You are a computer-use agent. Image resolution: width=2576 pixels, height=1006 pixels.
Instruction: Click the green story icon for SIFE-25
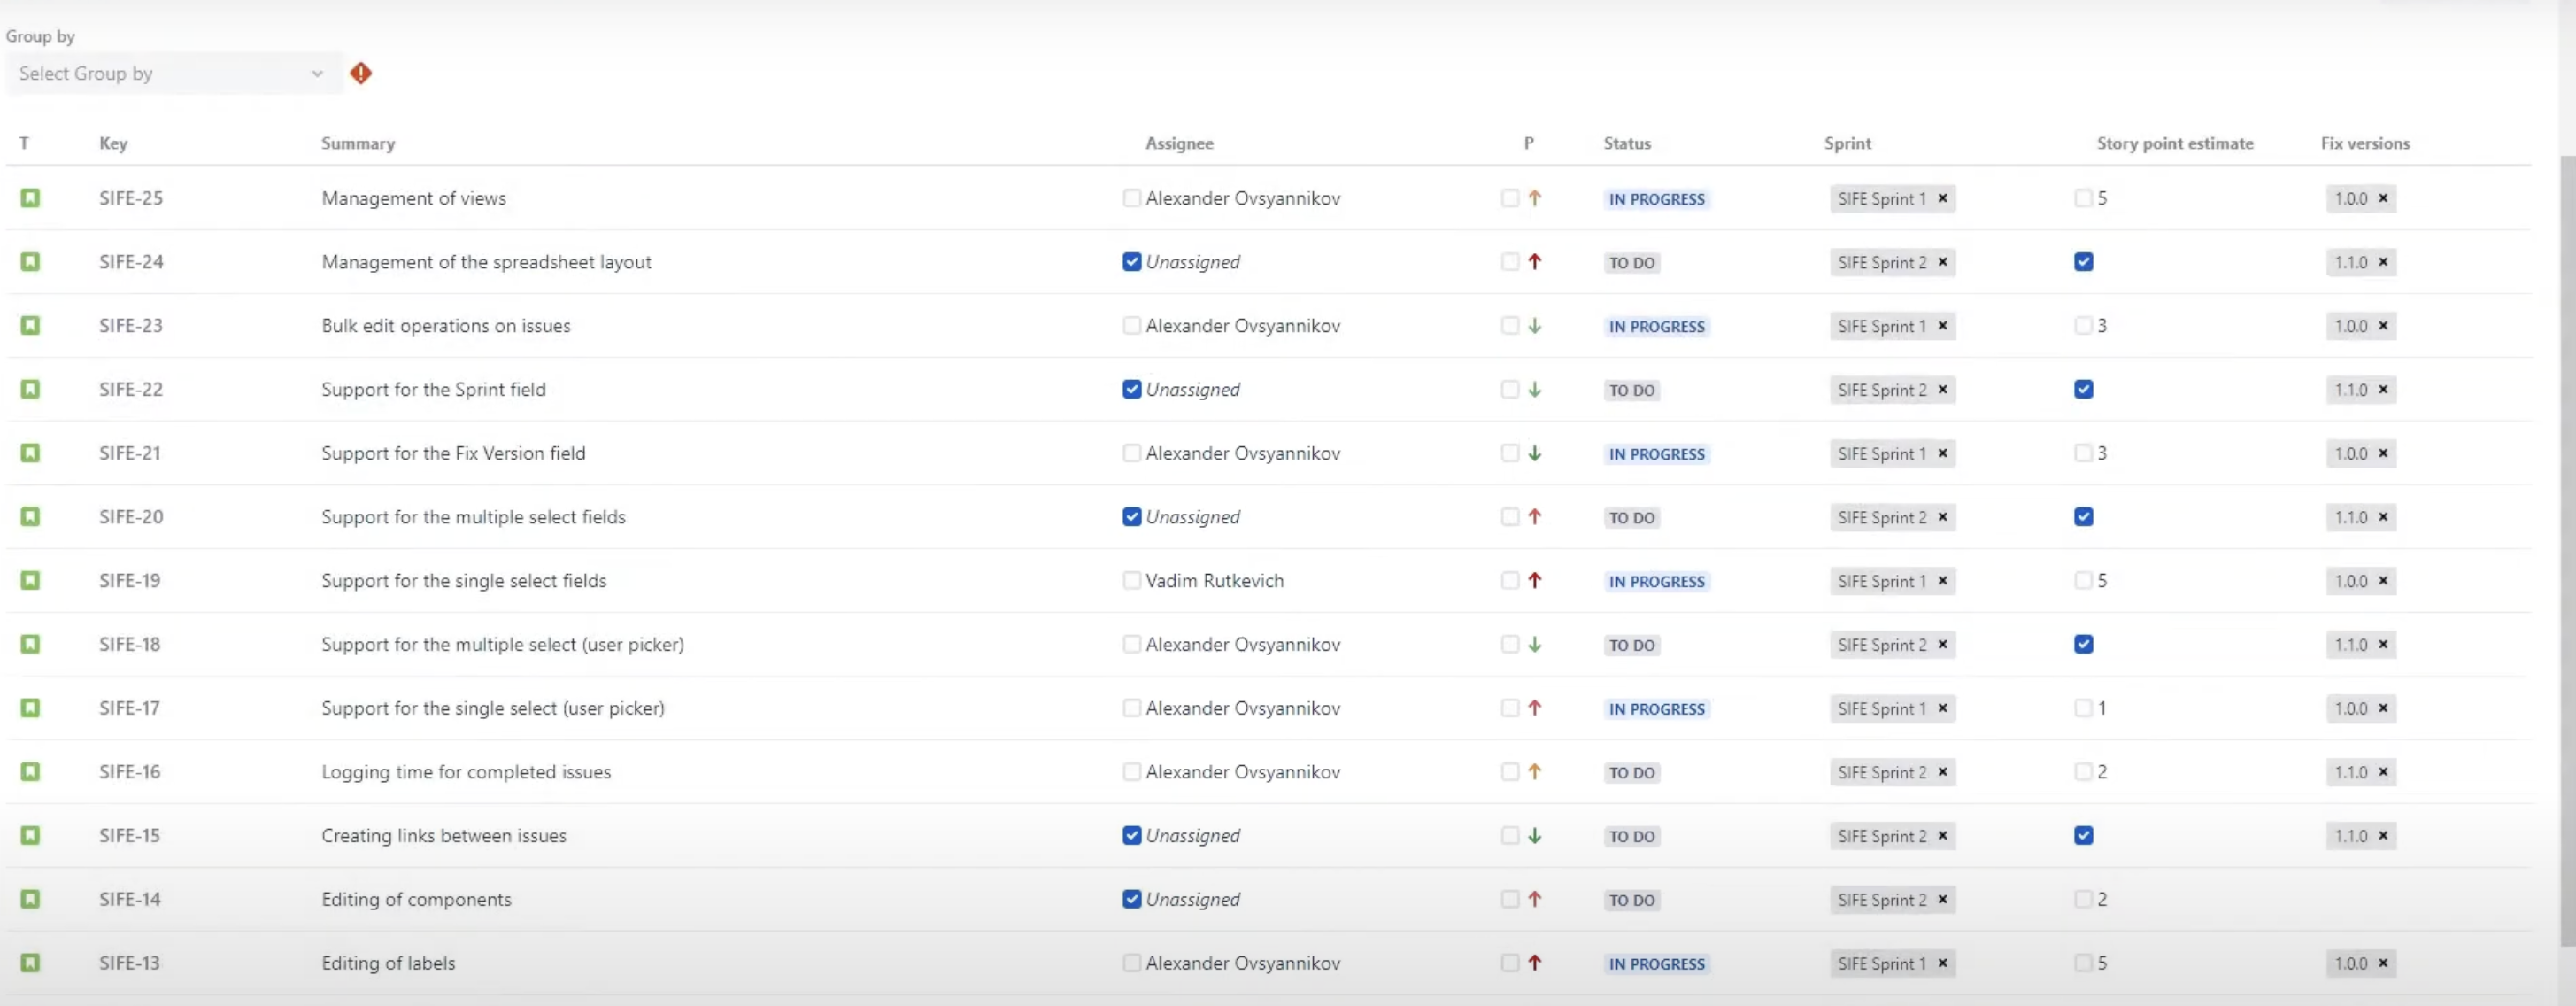point(28,197)
